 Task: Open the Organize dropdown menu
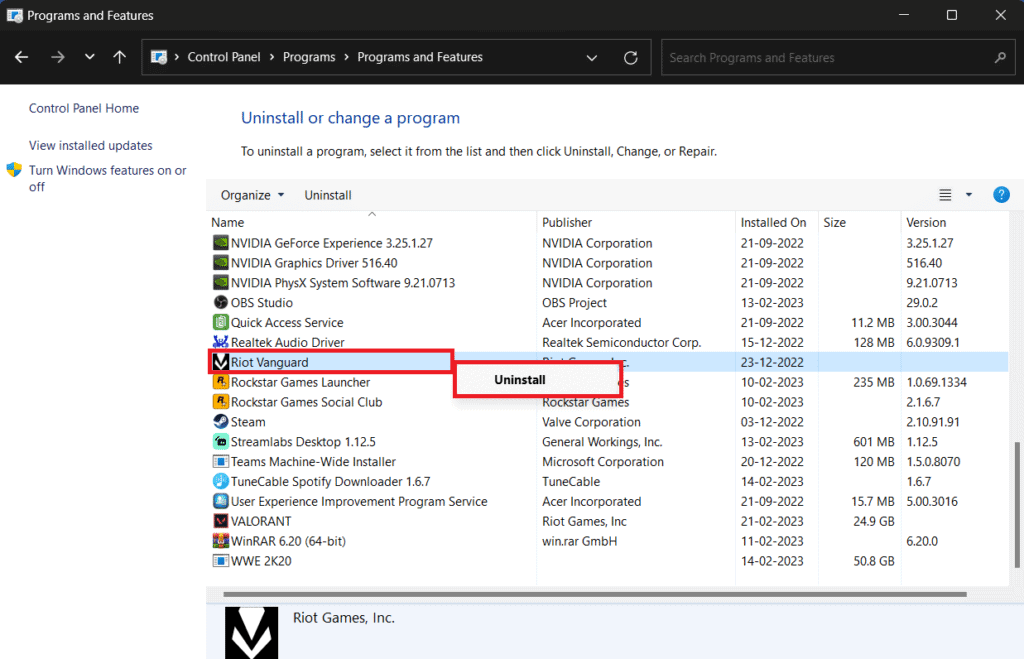pyautogui.click(x=252, y=195)
